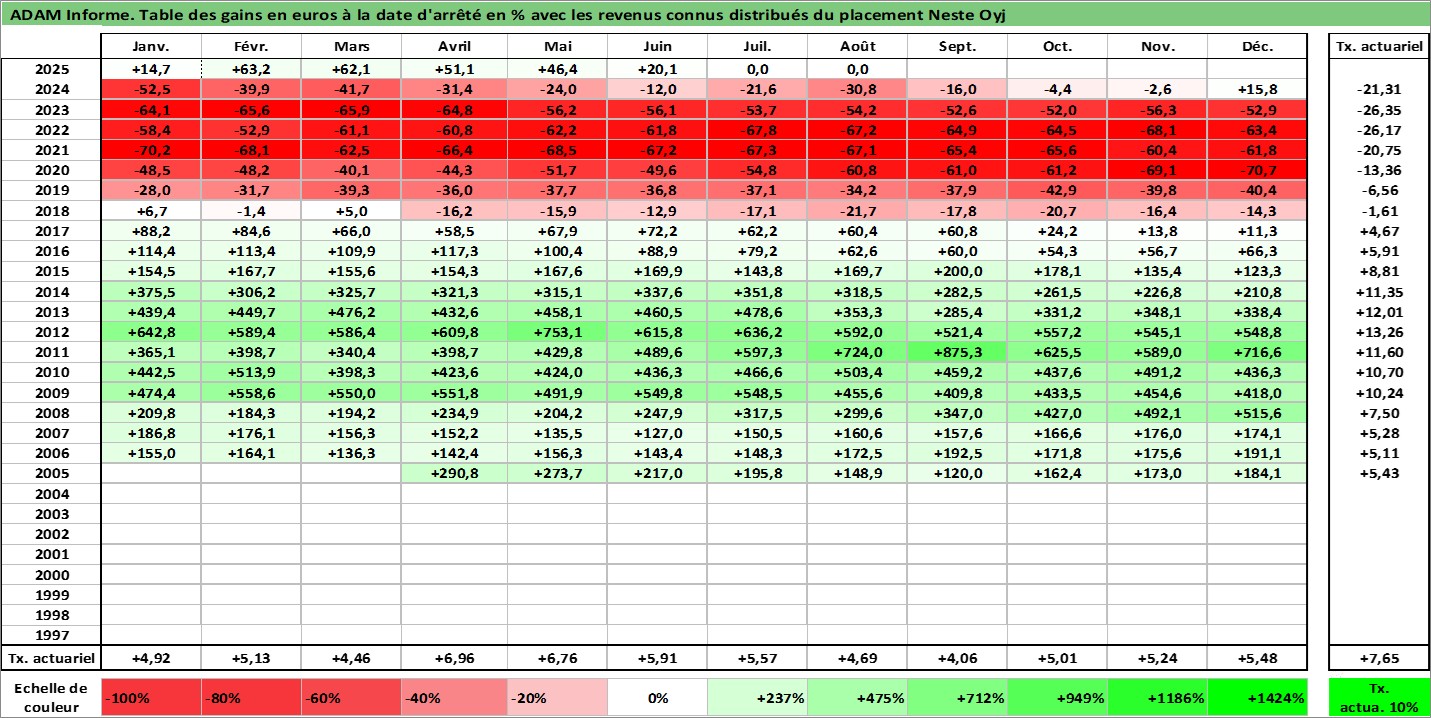The width and height of the screenshot is (1431, 718).
Task: Click the Avril actuarial total +6,96
Action: (454, 658)
